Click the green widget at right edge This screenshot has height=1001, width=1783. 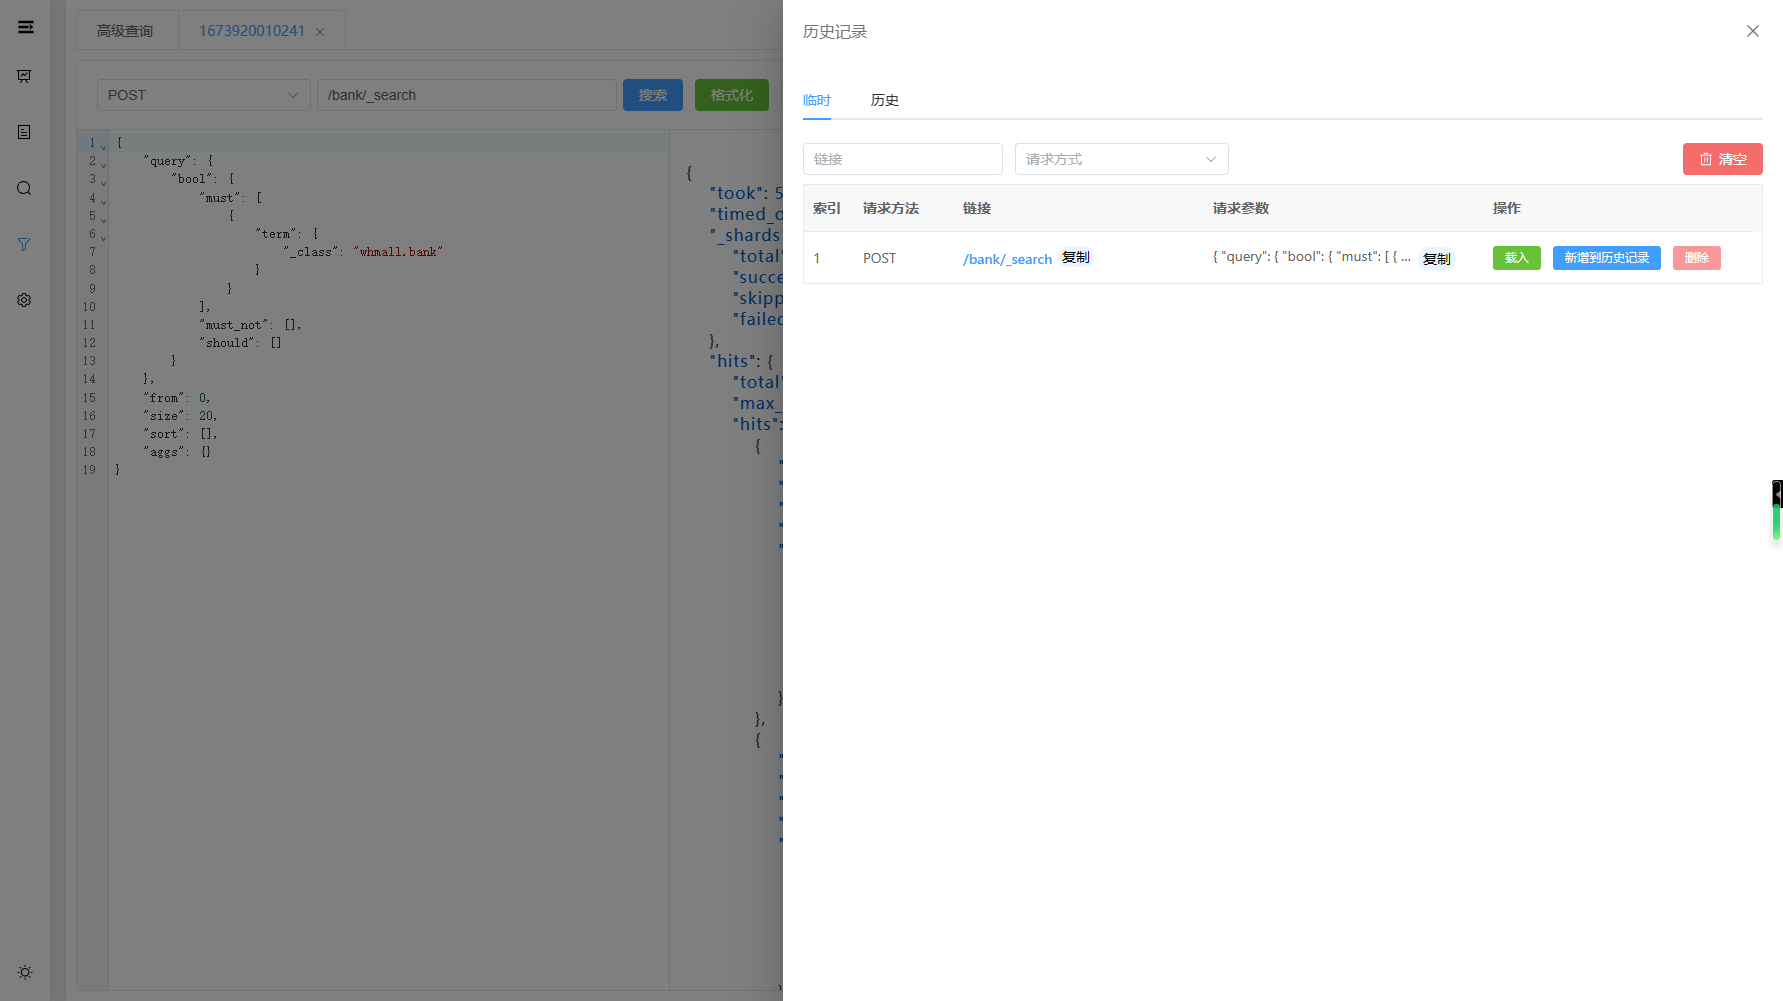click(1777, 522)
